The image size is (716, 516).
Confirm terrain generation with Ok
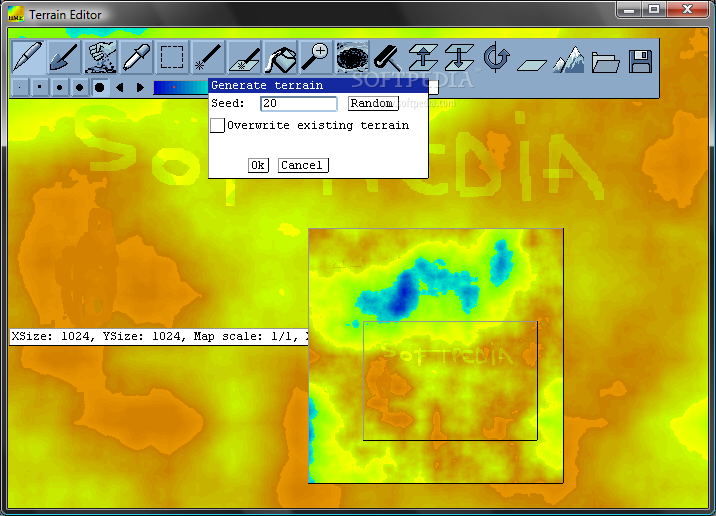tap(258, 165)
